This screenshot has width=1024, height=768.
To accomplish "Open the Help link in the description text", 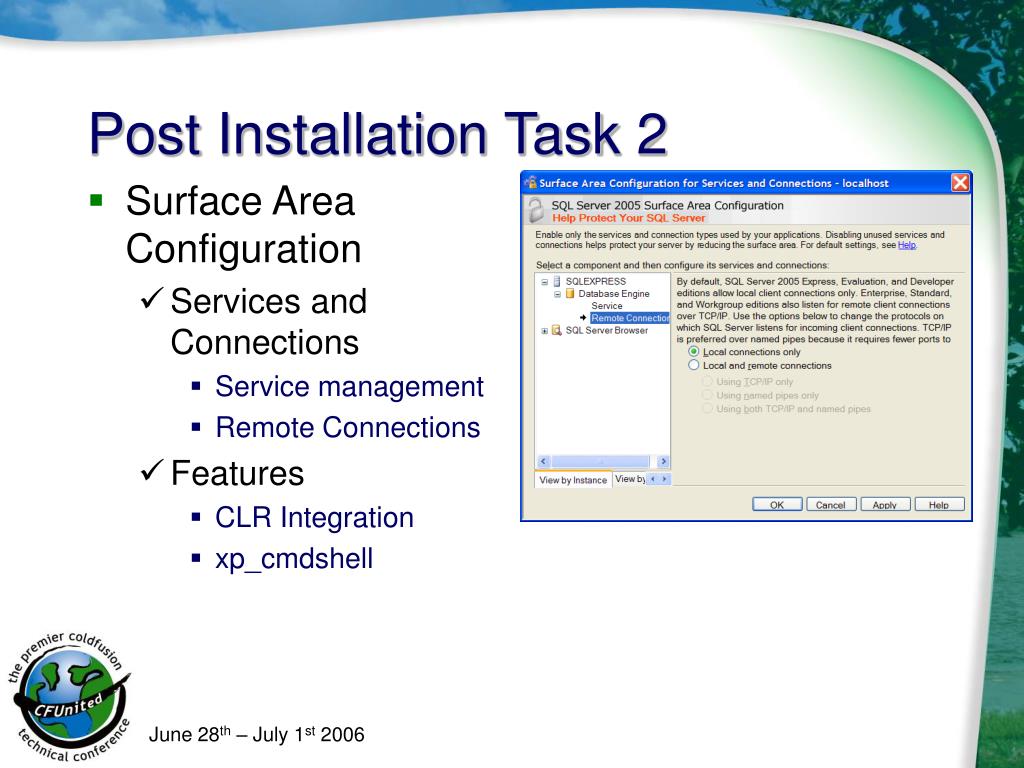I will [906, 245].
